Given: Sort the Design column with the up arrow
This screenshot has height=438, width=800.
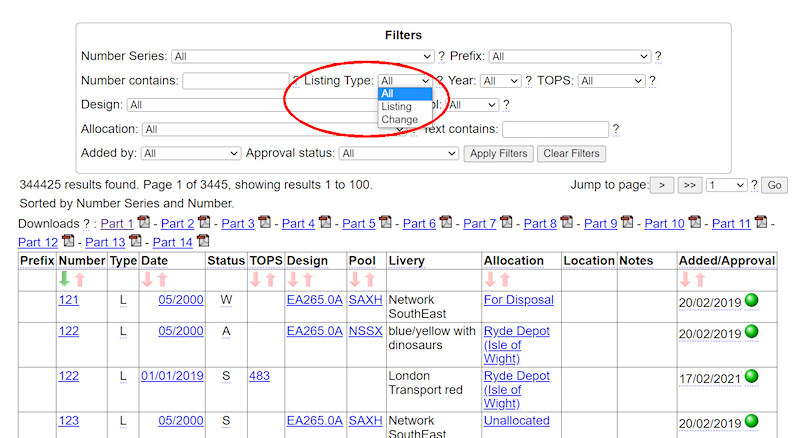Looking at the screenshot, I should [309, 280].
